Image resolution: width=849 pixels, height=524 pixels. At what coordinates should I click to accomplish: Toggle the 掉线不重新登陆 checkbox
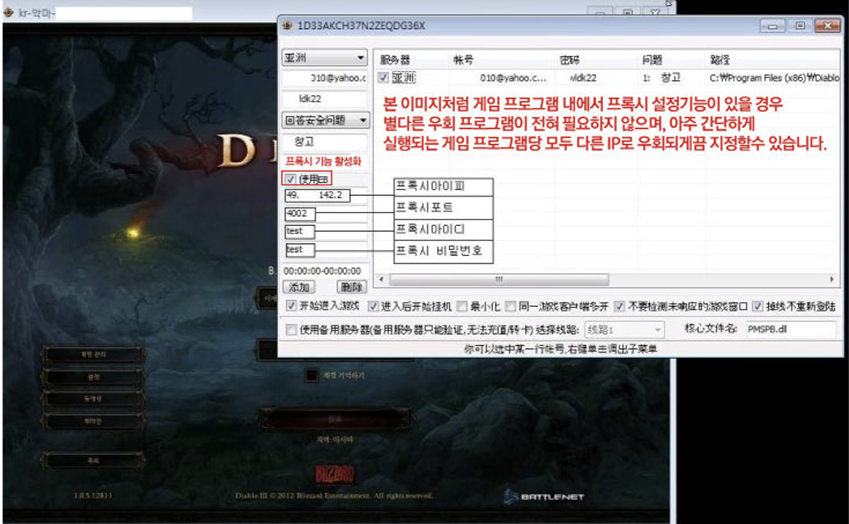[x=757, y=306]
